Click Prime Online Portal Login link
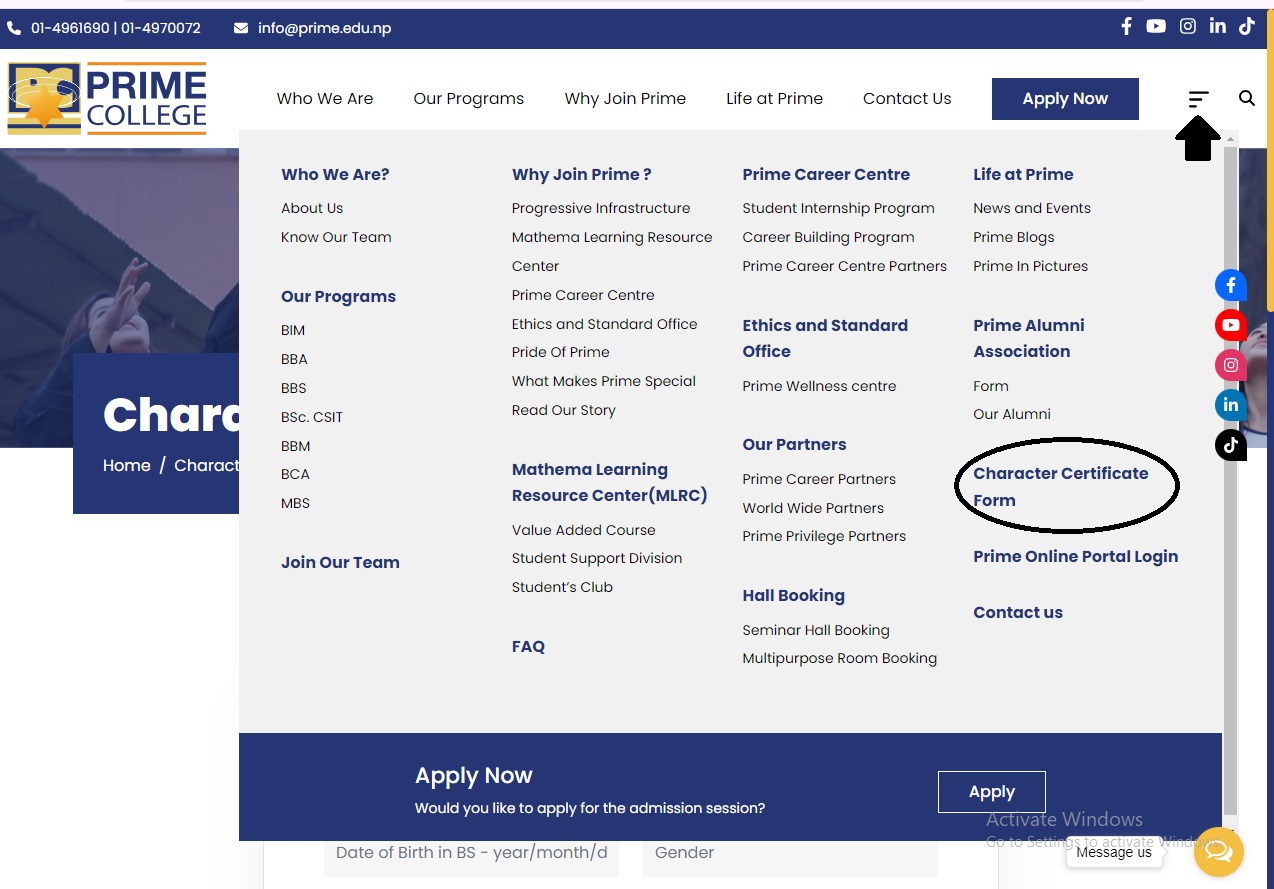This screenshot has width=1274, height=889. 1075,556
